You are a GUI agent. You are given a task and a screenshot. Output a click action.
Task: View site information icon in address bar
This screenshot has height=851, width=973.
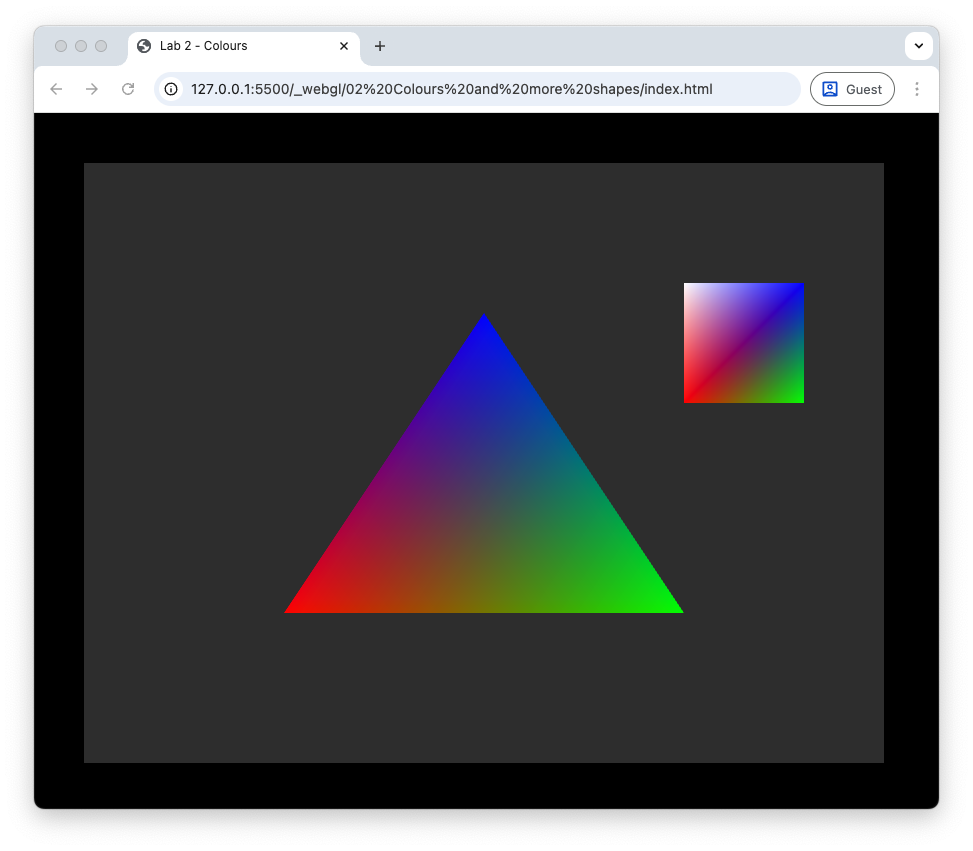(171, 89)
